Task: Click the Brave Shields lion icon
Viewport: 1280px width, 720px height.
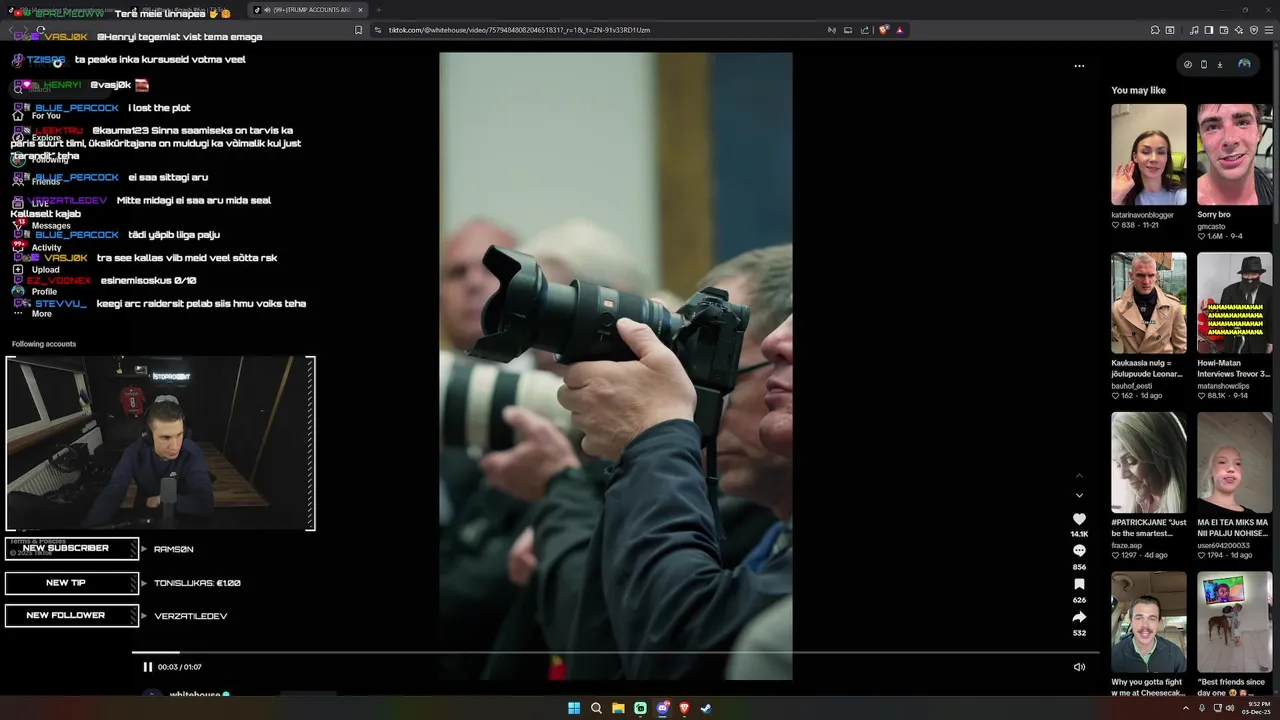Action: pyautogui.click(x=884, y=30)
